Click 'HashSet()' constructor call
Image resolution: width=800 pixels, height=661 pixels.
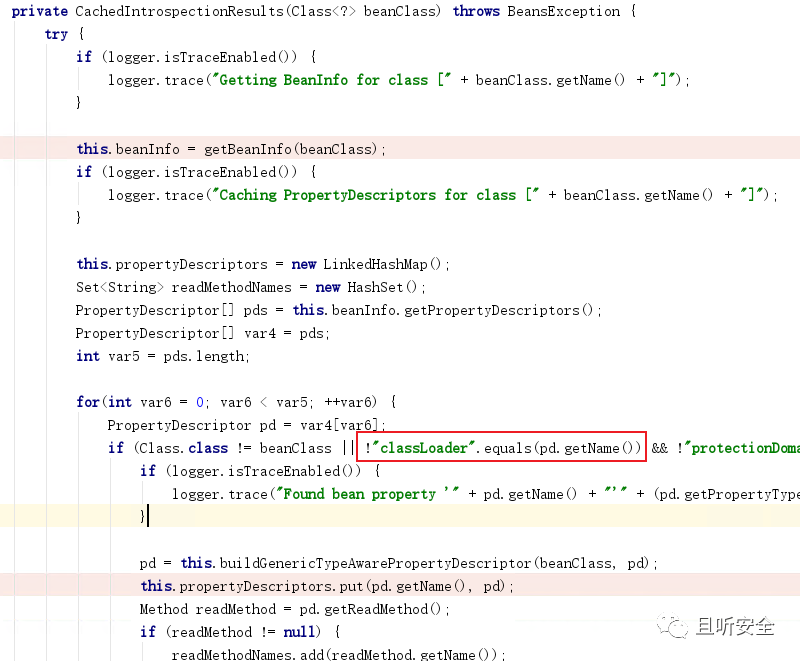pyautogui.click(x=382, y=287)
